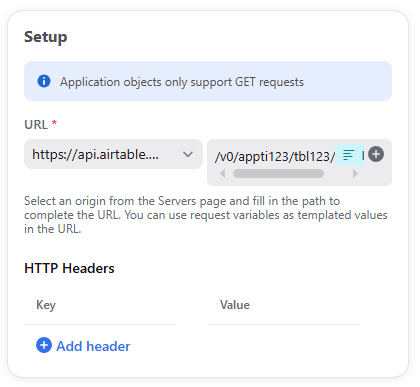The width and height of the screenshot is (420, 387).
Task: Open the https://api.airtable origin dropdown
Action: pyautogui.click(x=113, y=154)
